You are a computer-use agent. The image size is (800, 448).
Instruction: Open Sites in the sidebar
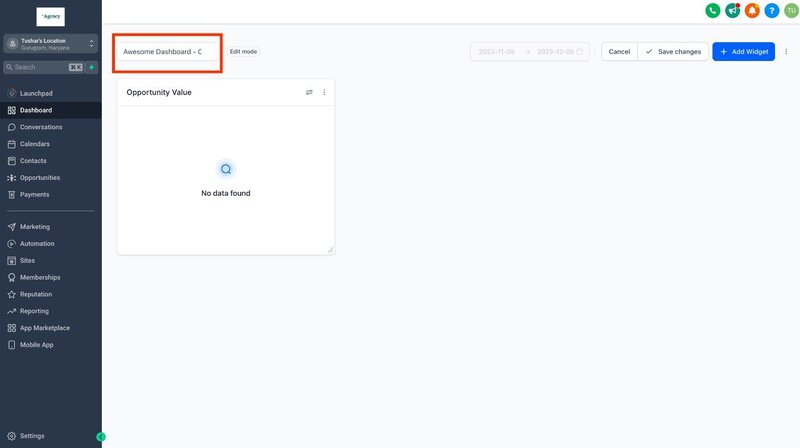pos(28,260)
